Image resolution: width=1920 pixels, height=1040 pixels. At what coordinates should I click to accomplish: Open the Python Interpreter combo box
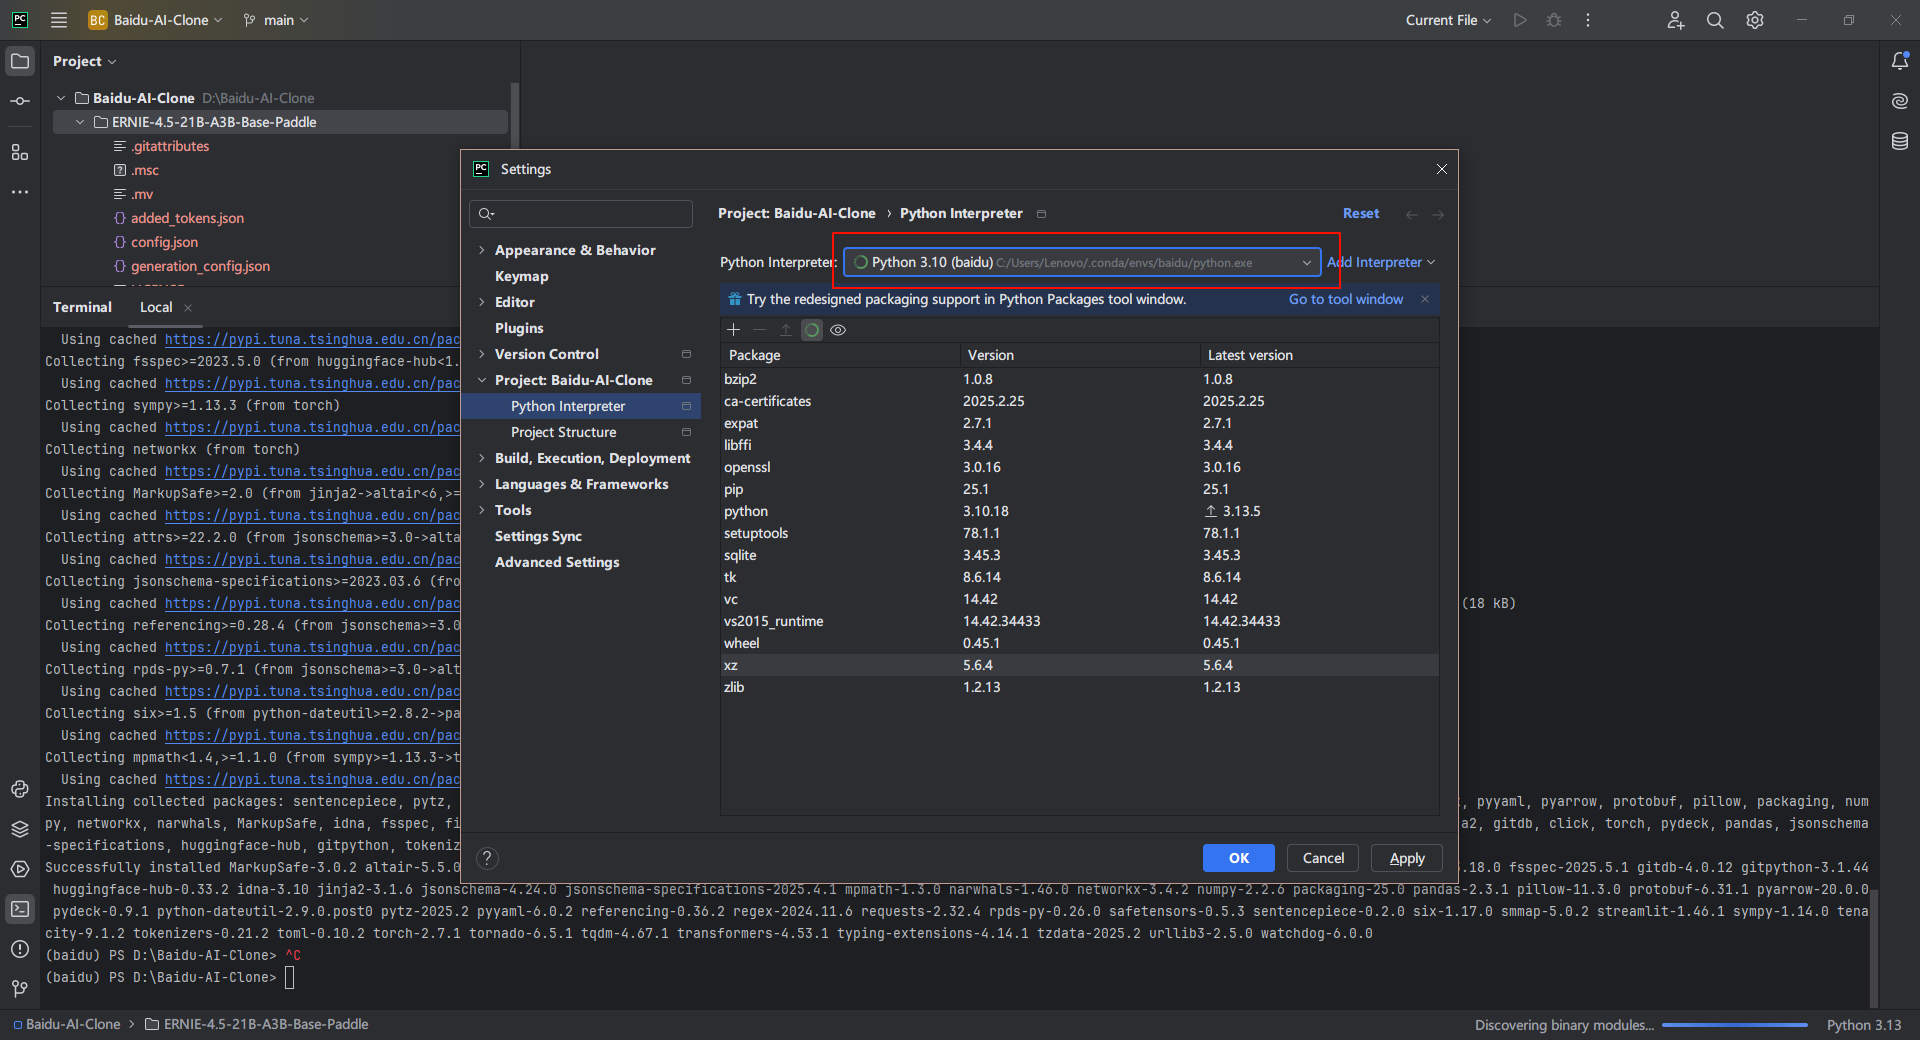[x=1082, y=262]
